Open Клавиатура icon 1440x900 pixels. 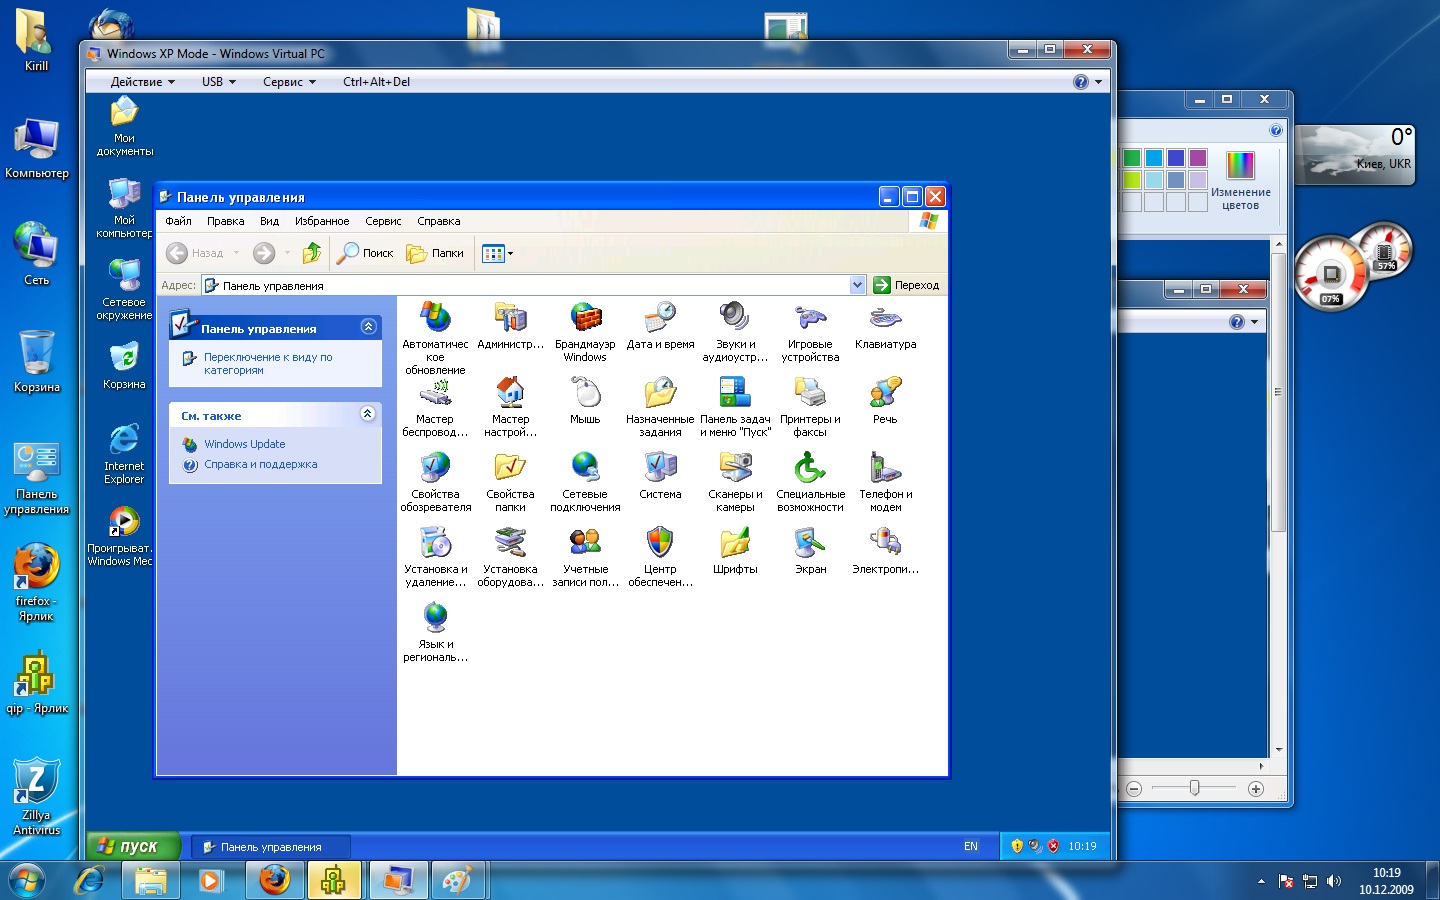pos(885,326)
